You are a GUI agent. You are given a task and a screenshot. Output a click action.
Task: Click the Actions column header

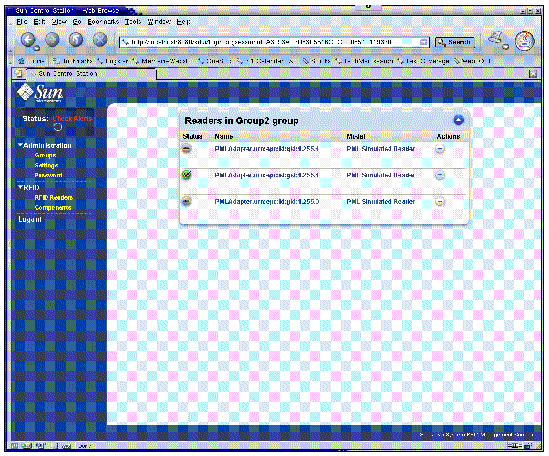pyautogui.click(x=449, y=136)
